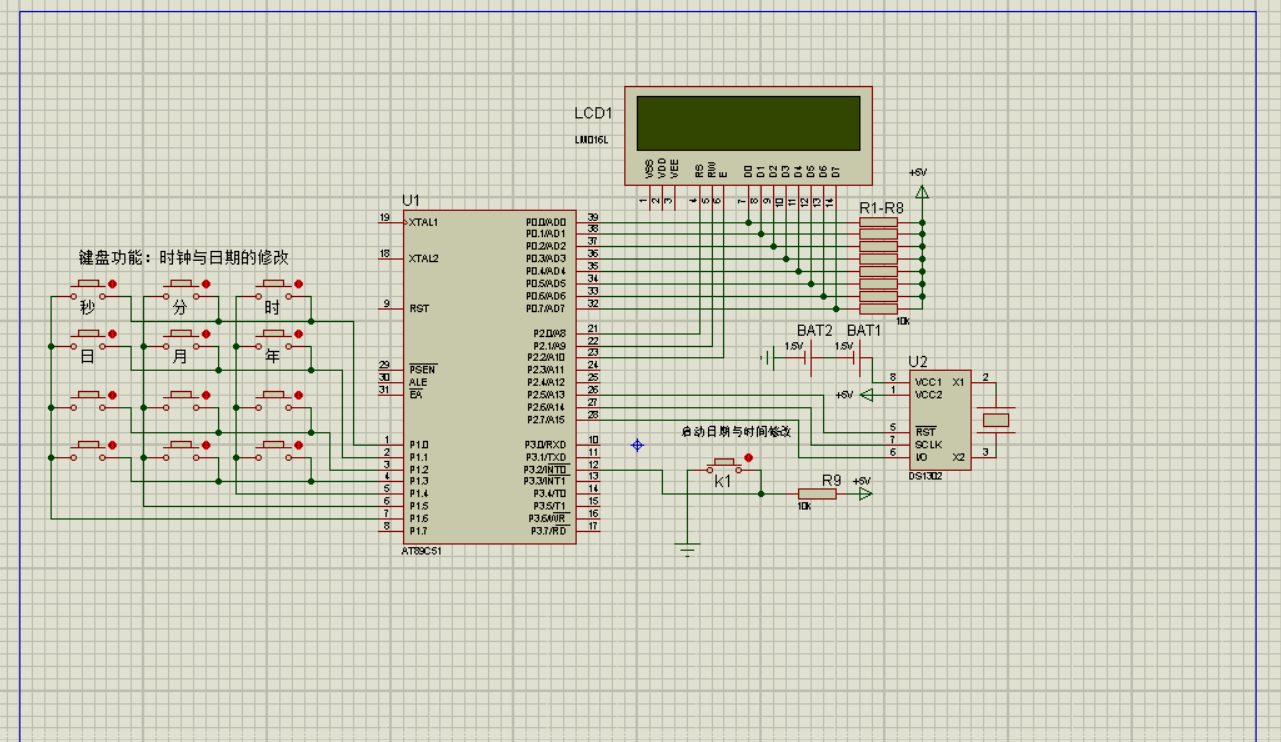The image size is (1281, 742).
Task: Toggle the red latch dot on 年 button
Action: click(297, 333)
